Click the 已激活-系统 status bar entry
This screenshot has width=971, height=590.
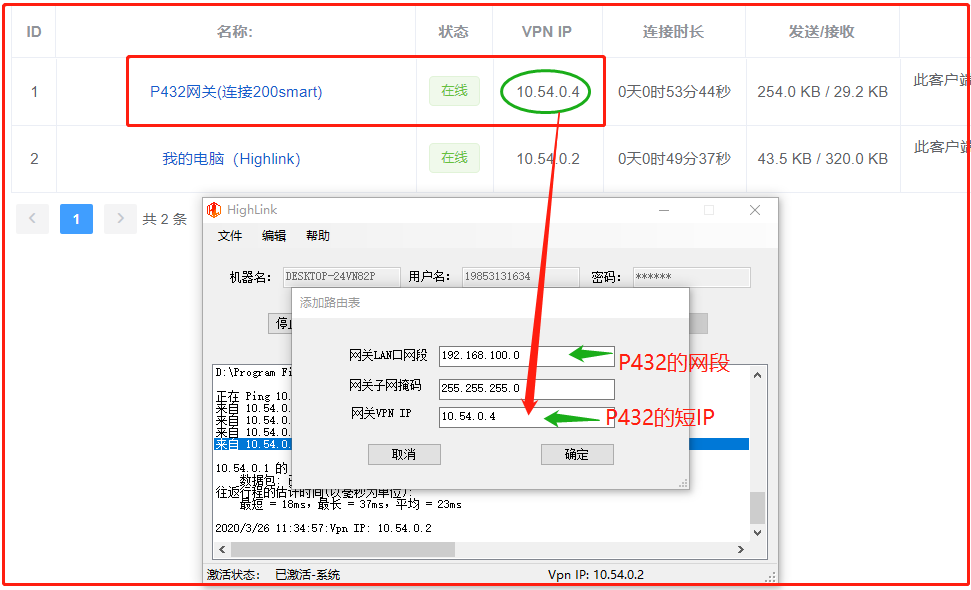(308, 575)
